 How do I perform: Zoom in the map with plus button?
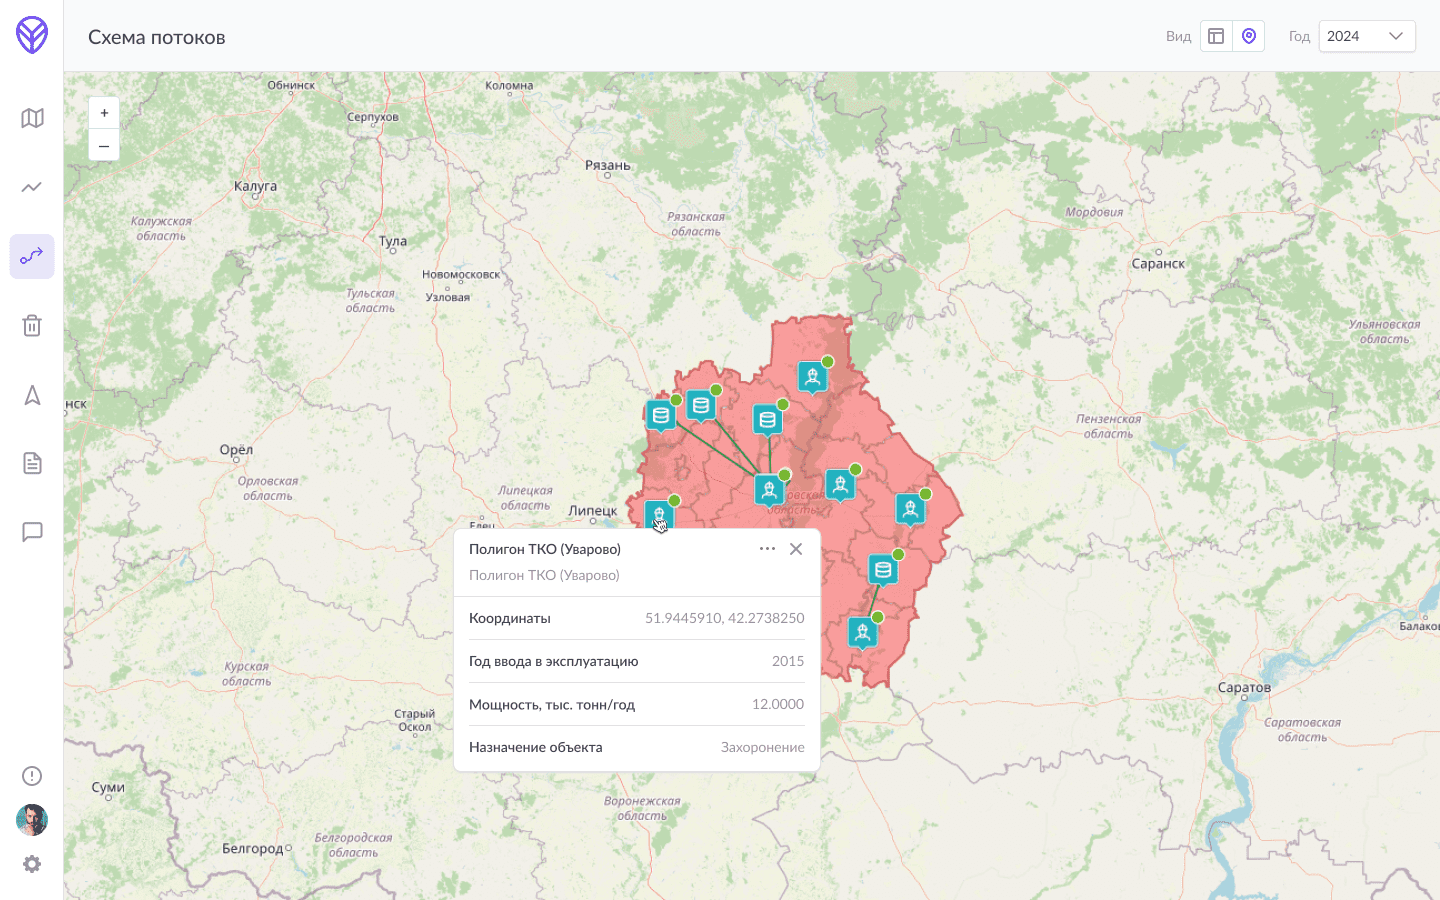[x=104, y=113]
